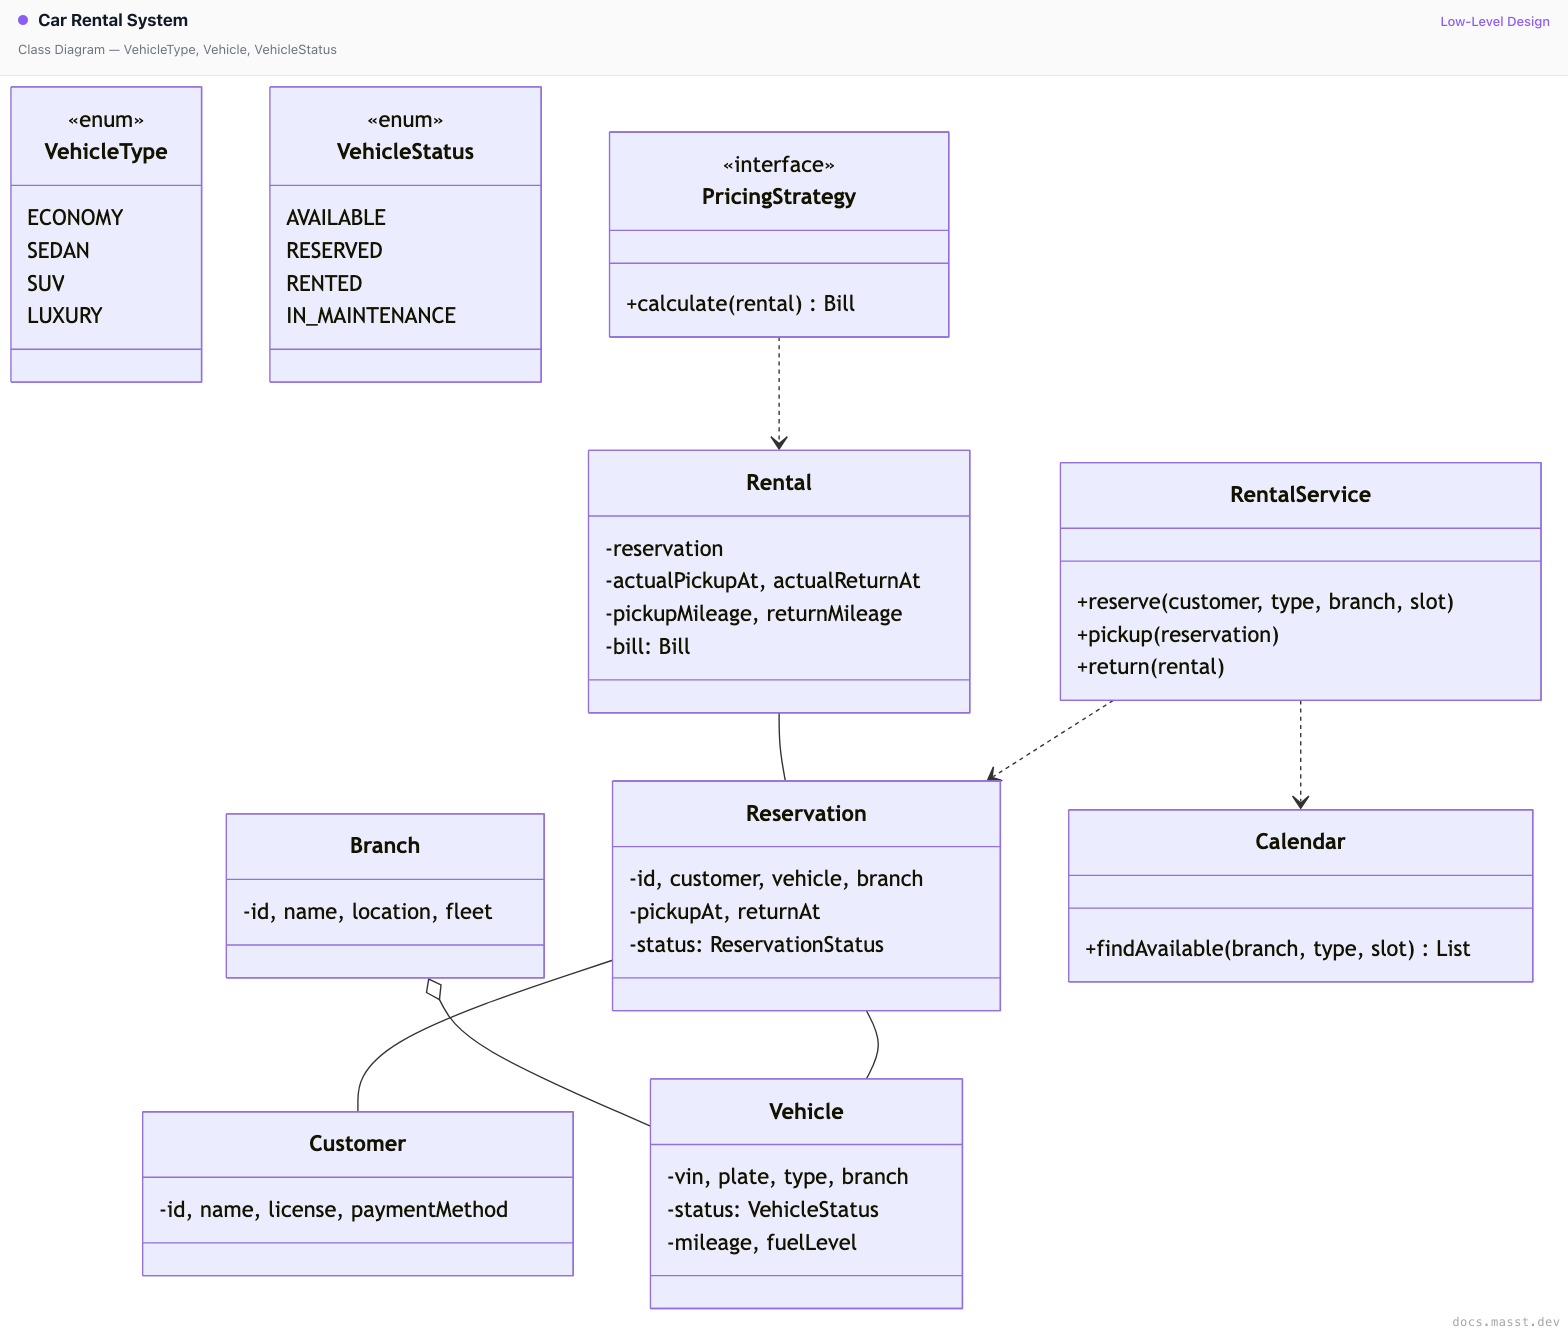Screen dimensions: 1568x1334
Task: Click the -vin, plate, type, branch attribute
Action: [x=788, y=1177]
